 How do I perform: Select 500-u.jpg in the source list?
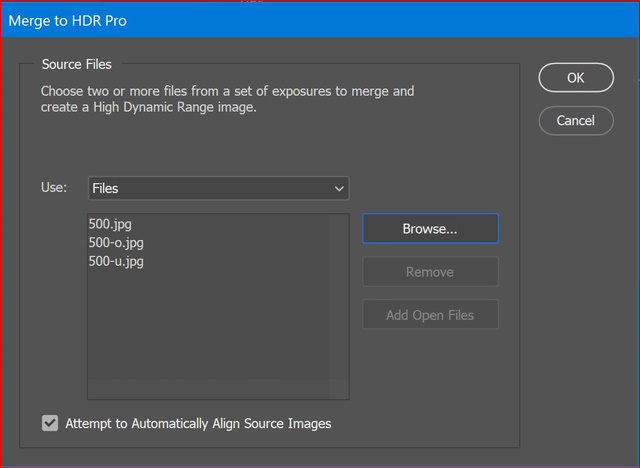[x=116, y=262]
